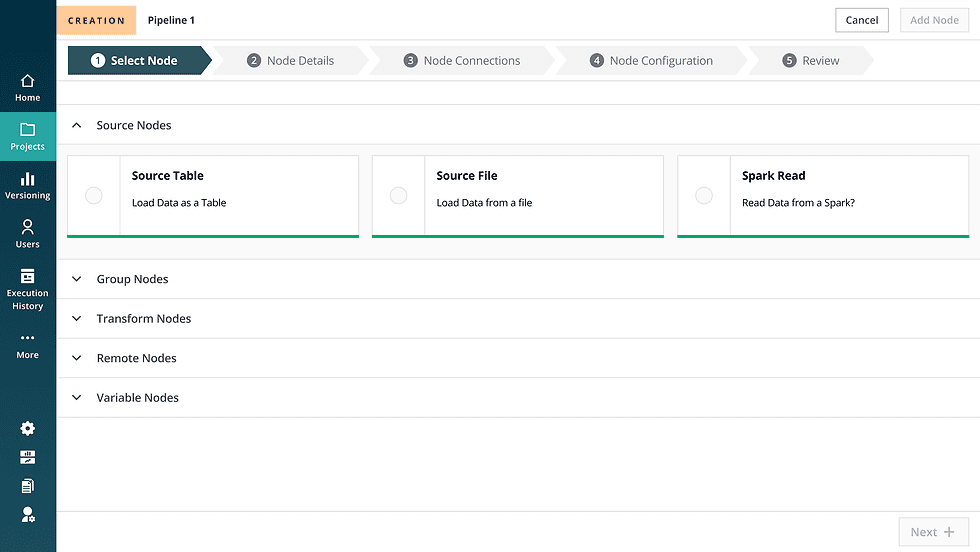980x552 pixels.
Task: Click the More three-dots icon
Action: pyautogui.click(x=28, y=338)
